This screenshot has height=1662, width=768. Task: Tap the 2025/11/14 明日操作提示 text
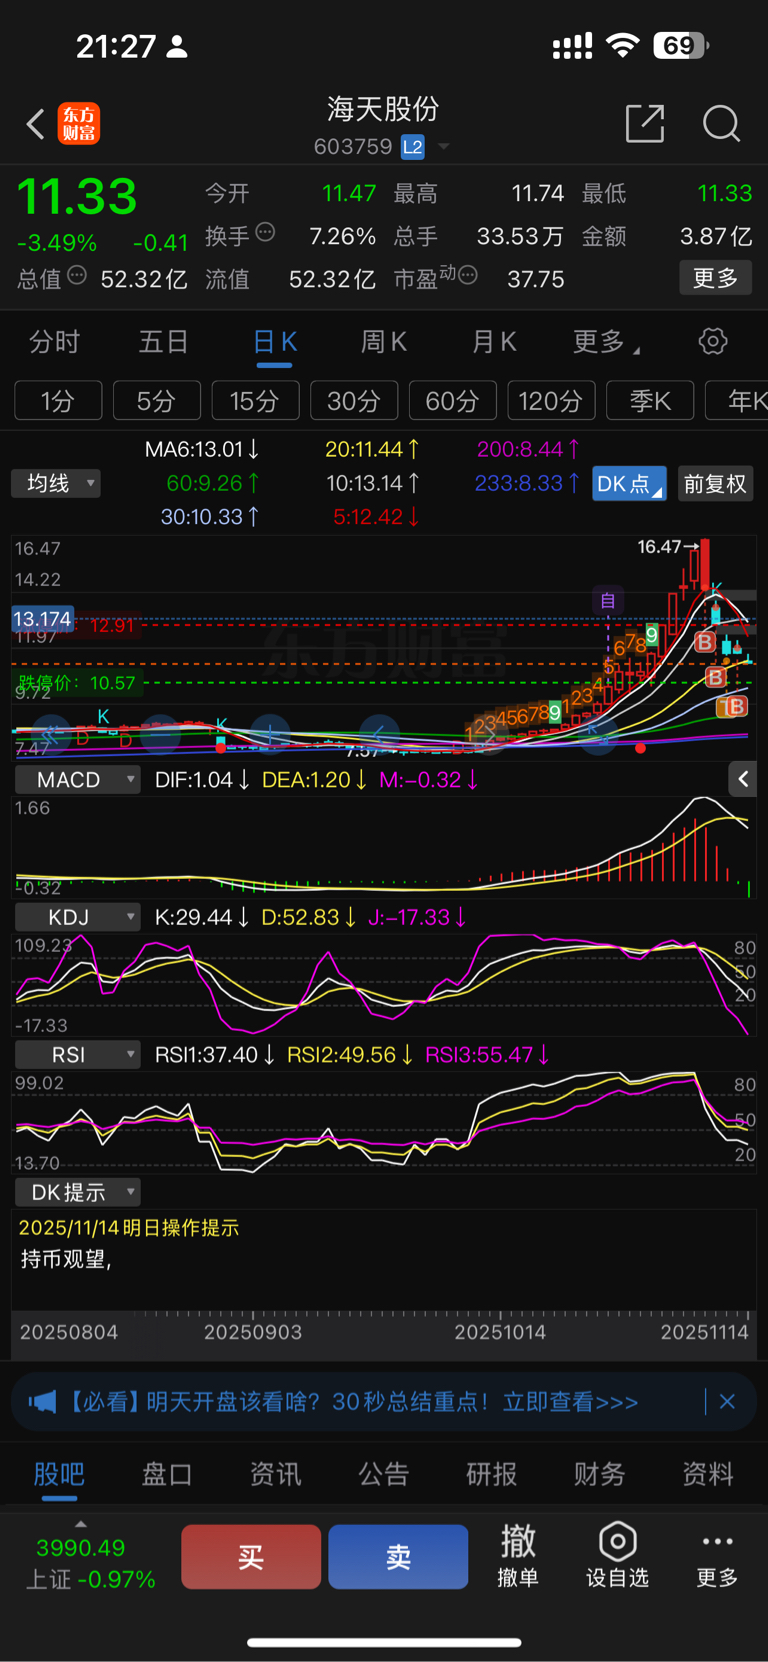pos(129,1228)
